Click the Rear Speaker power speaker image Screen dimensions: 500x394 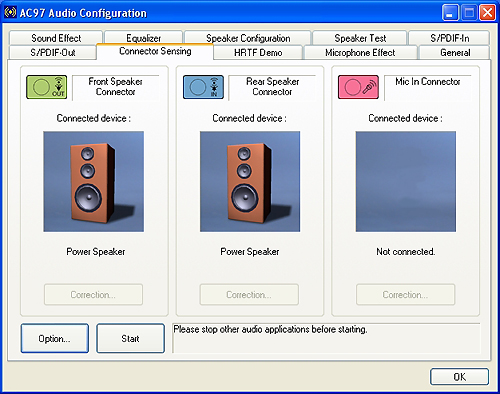(250, 181)
